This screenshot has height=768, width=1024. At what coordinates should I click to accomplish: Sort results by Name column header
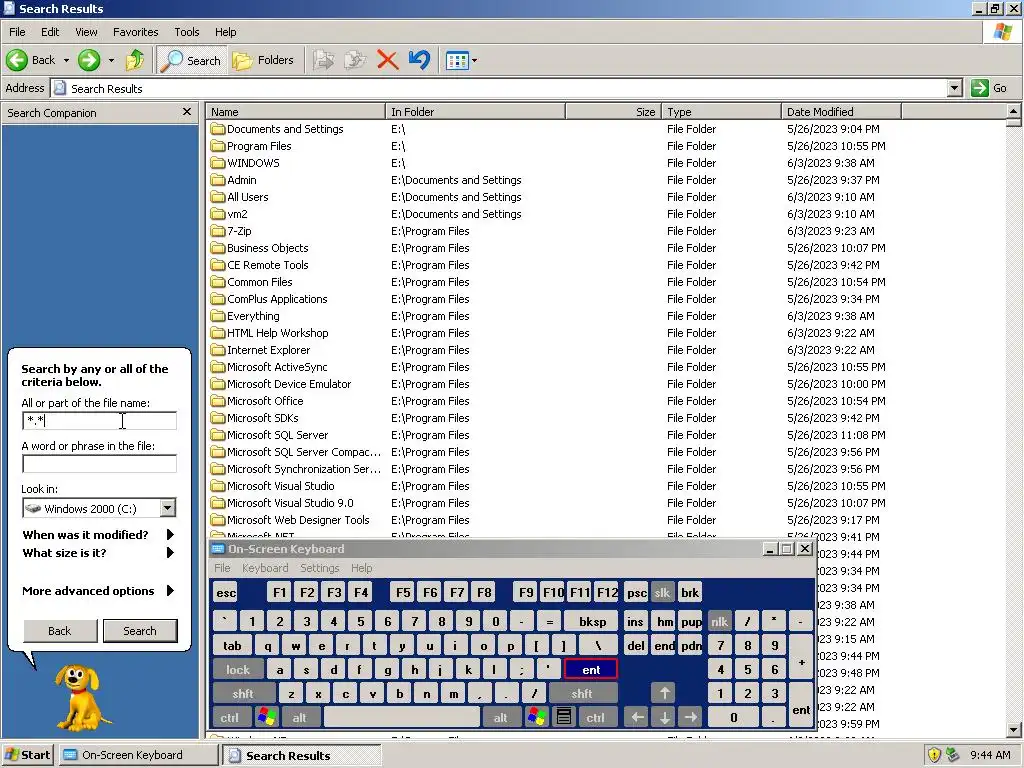pos(296,112)
